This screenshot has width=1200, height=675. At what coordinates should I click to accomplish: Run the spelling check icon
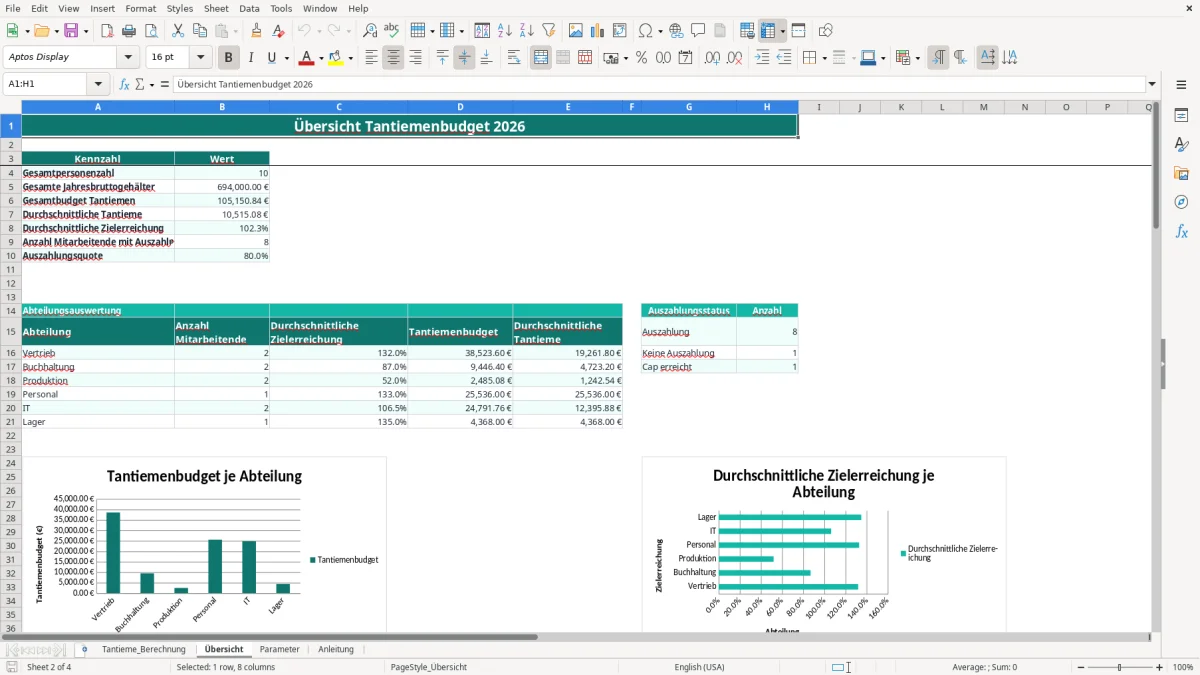pyautogui.click(x=392, y=31)
